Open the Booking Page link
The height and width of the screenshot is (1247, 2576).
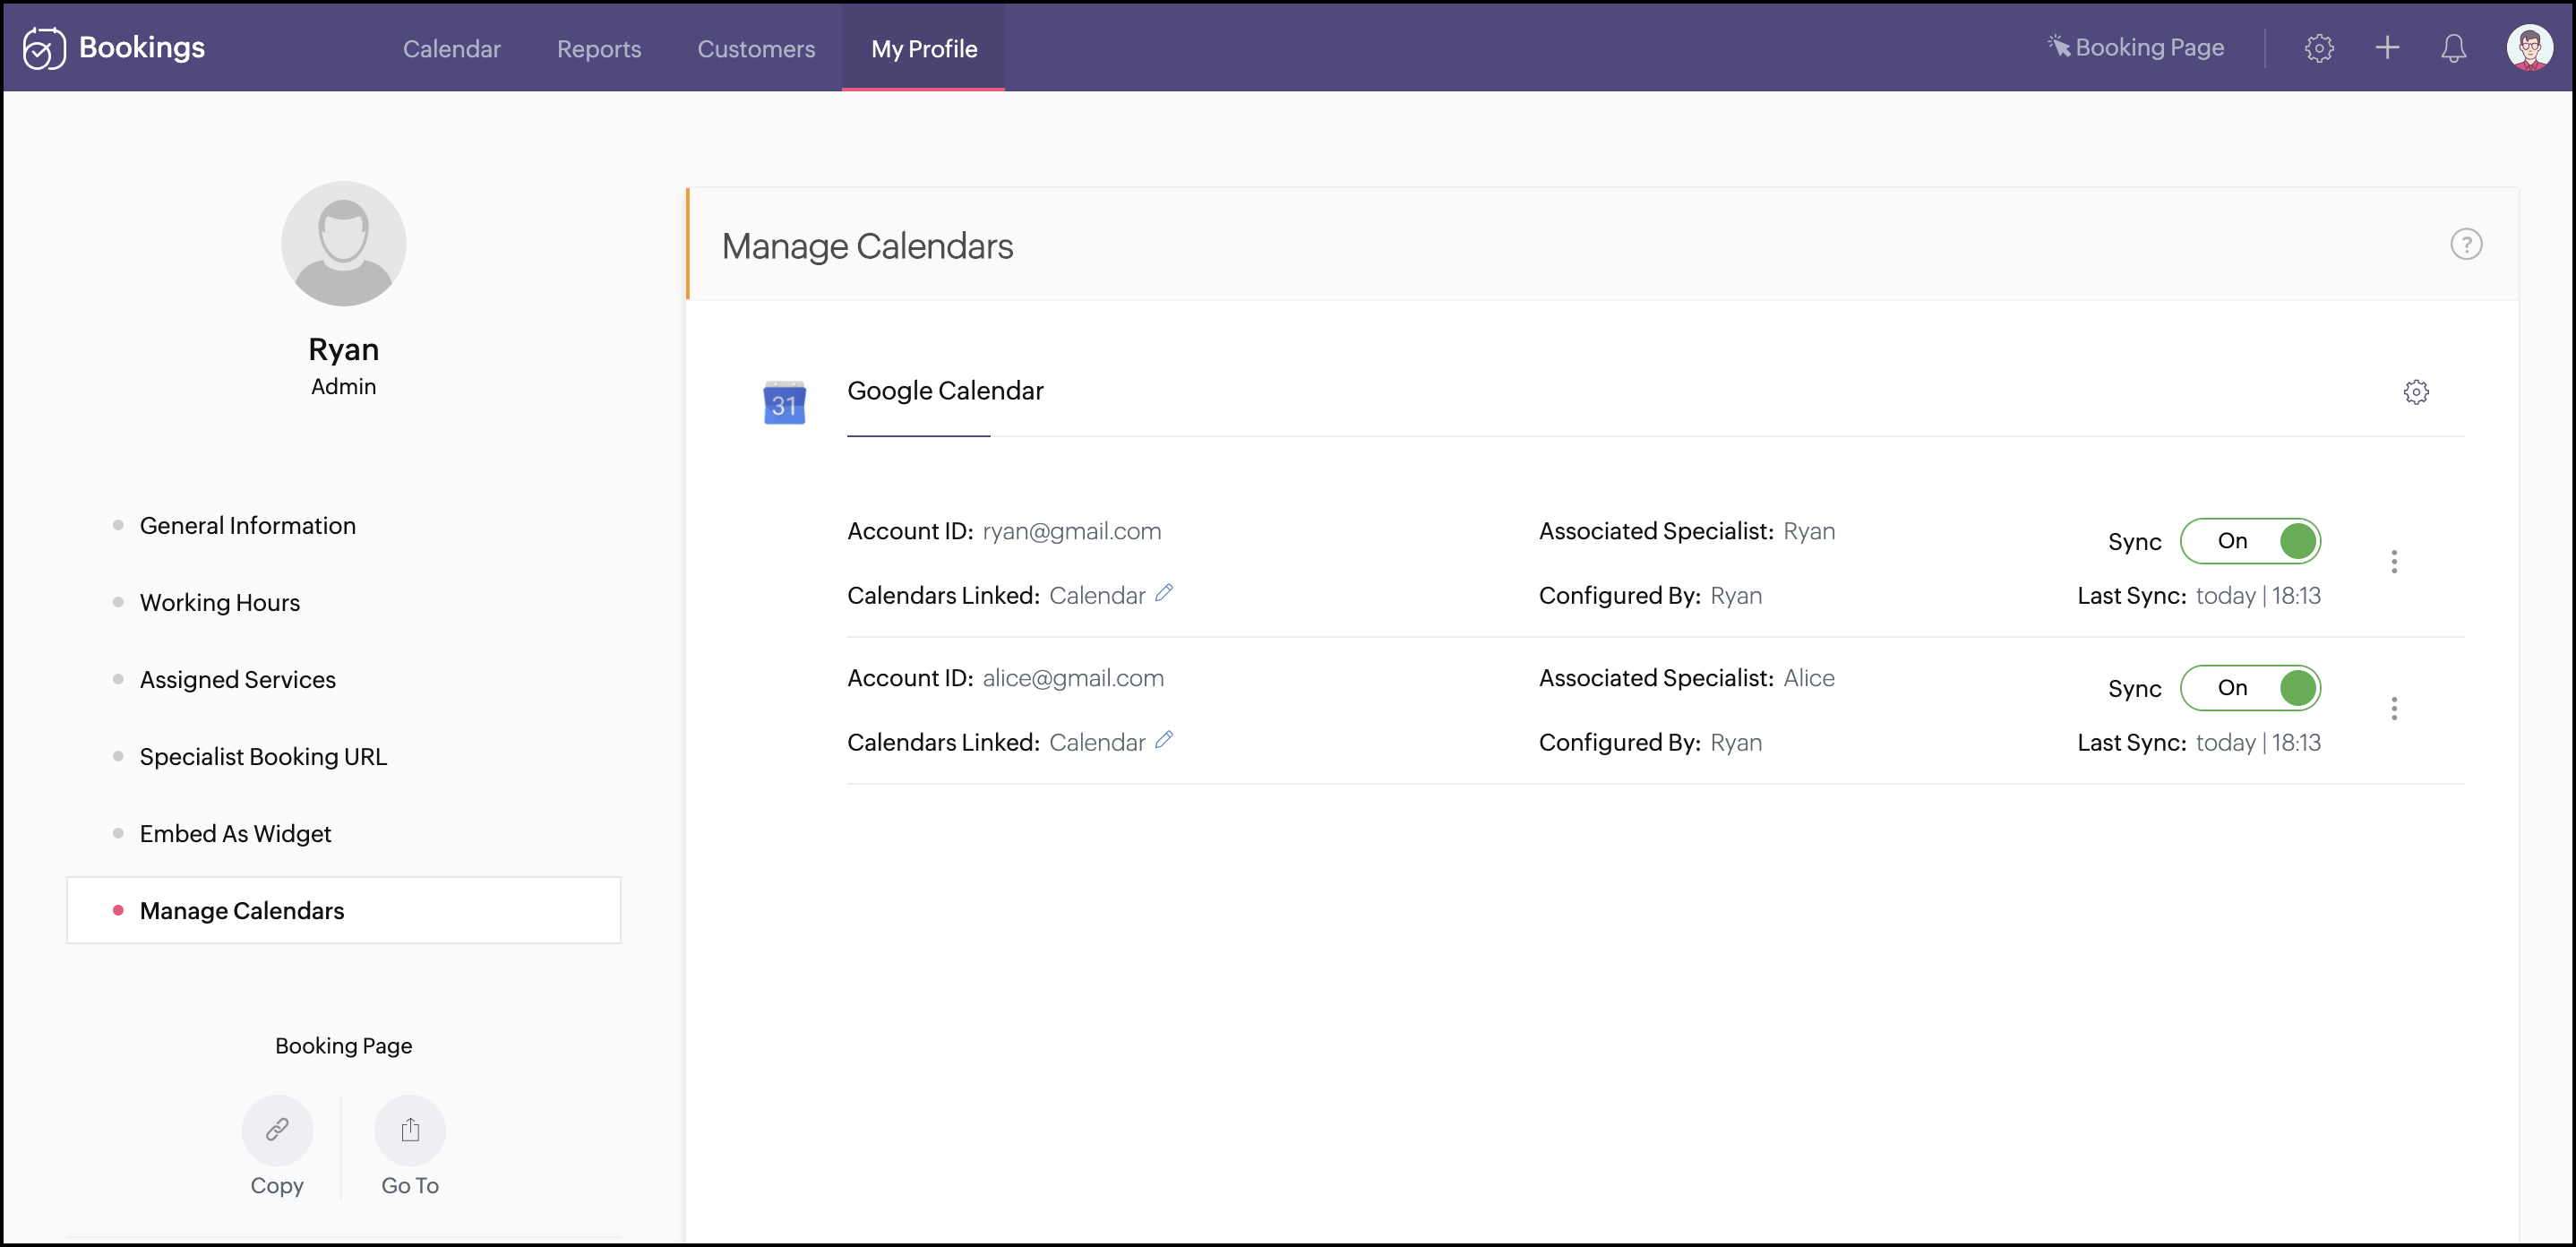[2135, 48]
